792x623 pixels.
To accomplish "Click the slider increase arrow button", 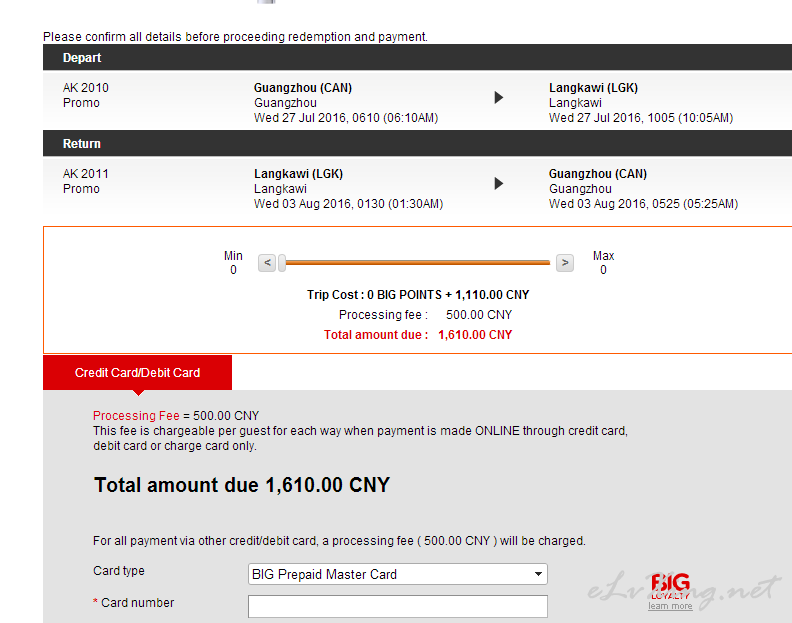I will (565, 263).
